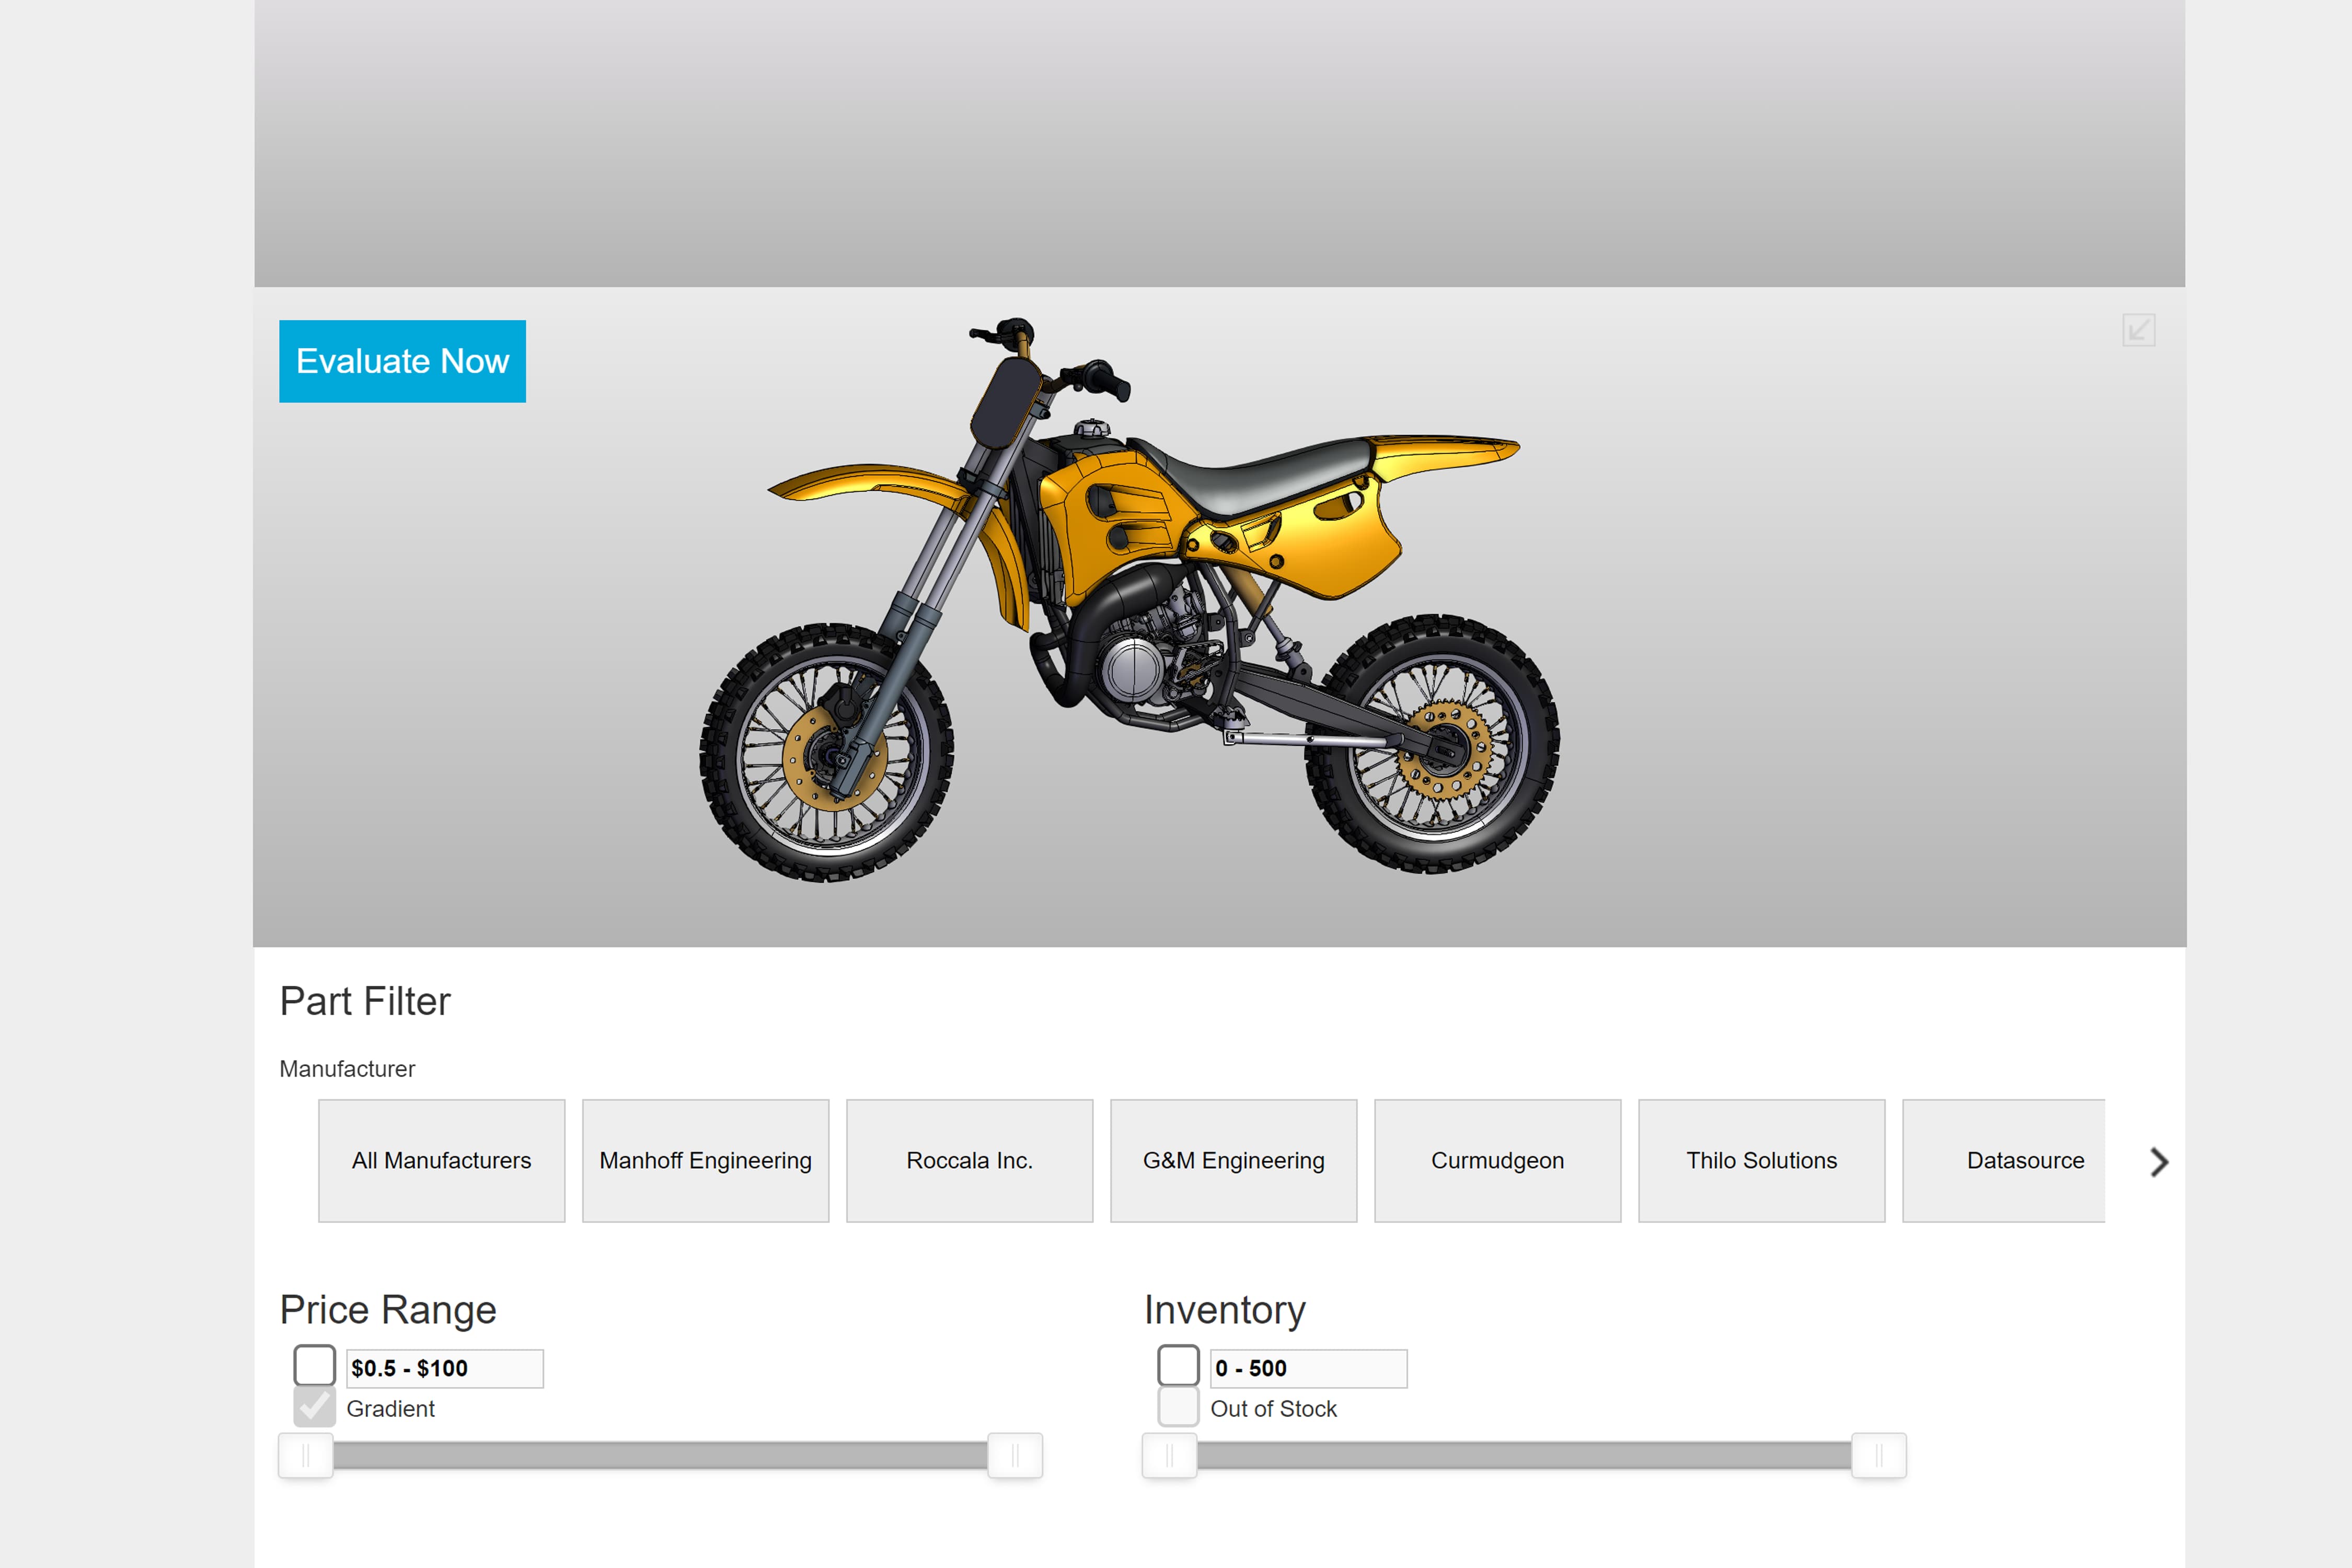Enable the $0.5 - $100 price filter checkbox
2352x1568 pixels.
click(314, 1366)
